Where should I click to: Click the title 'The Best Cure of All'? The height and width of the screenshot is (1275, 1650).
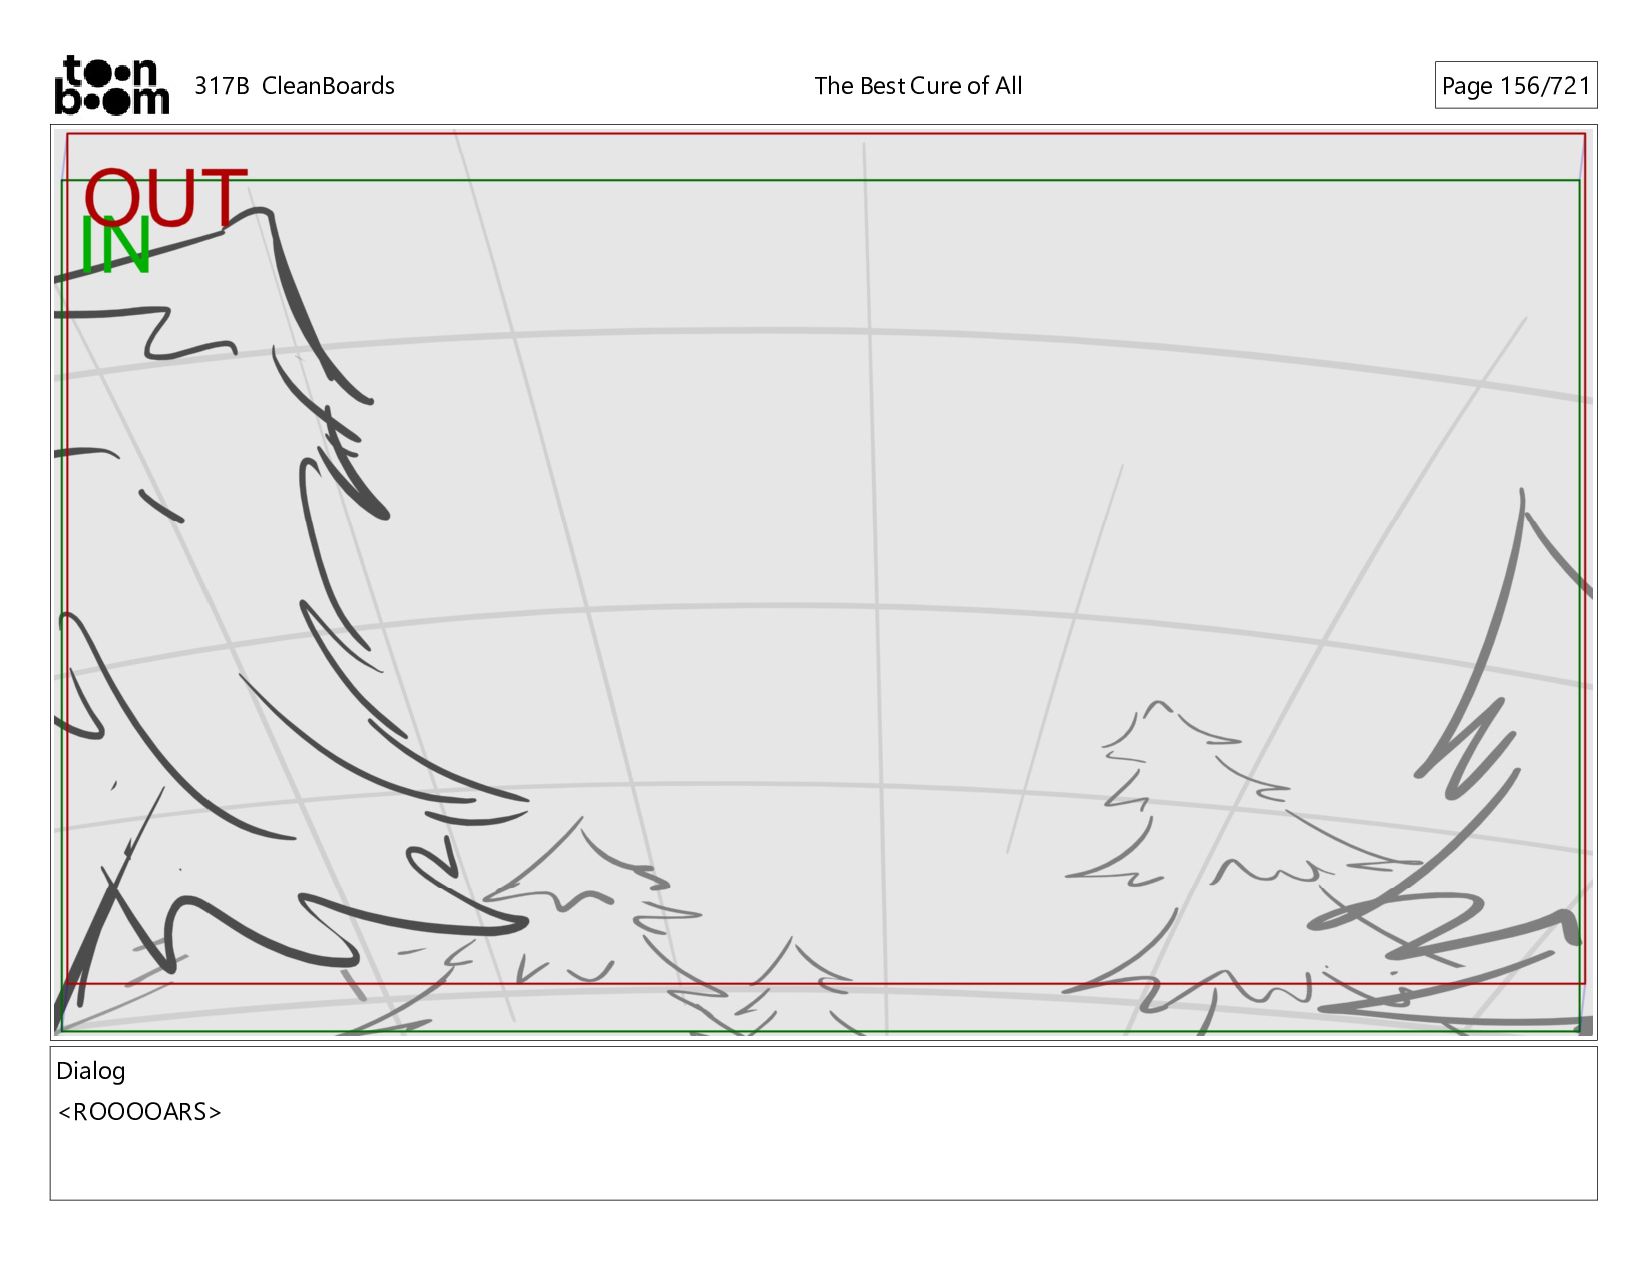918,86
